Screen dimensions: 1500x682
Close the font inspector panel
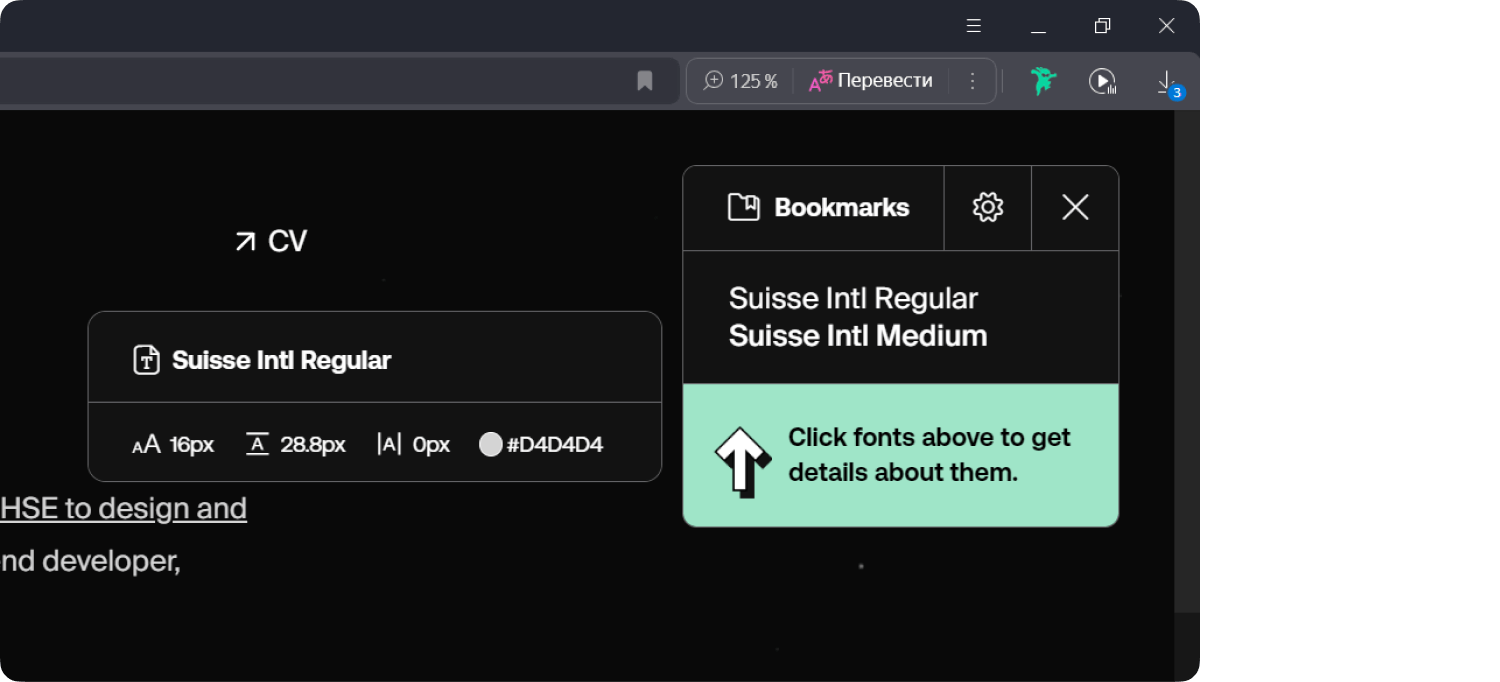[x=1075, y=207]
